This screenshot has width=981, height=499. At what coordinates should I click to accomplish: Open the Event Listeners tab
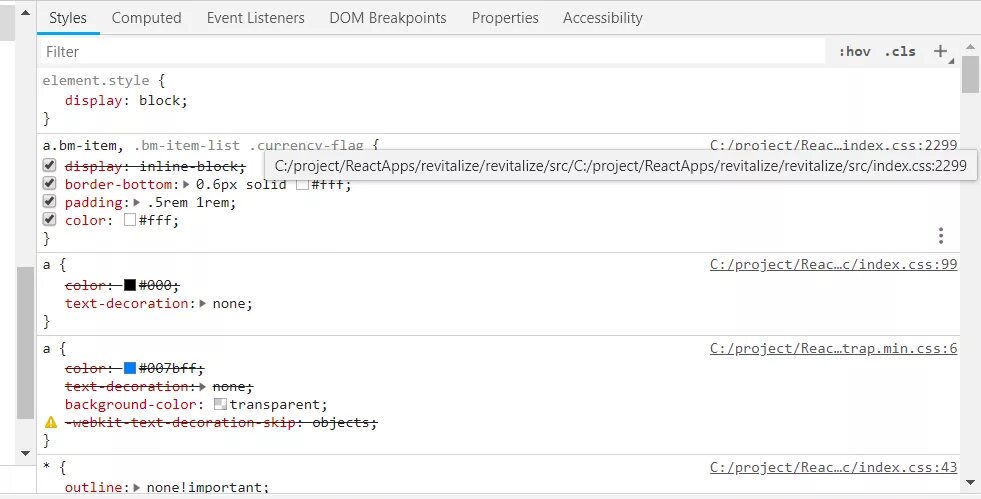[255, 18]
